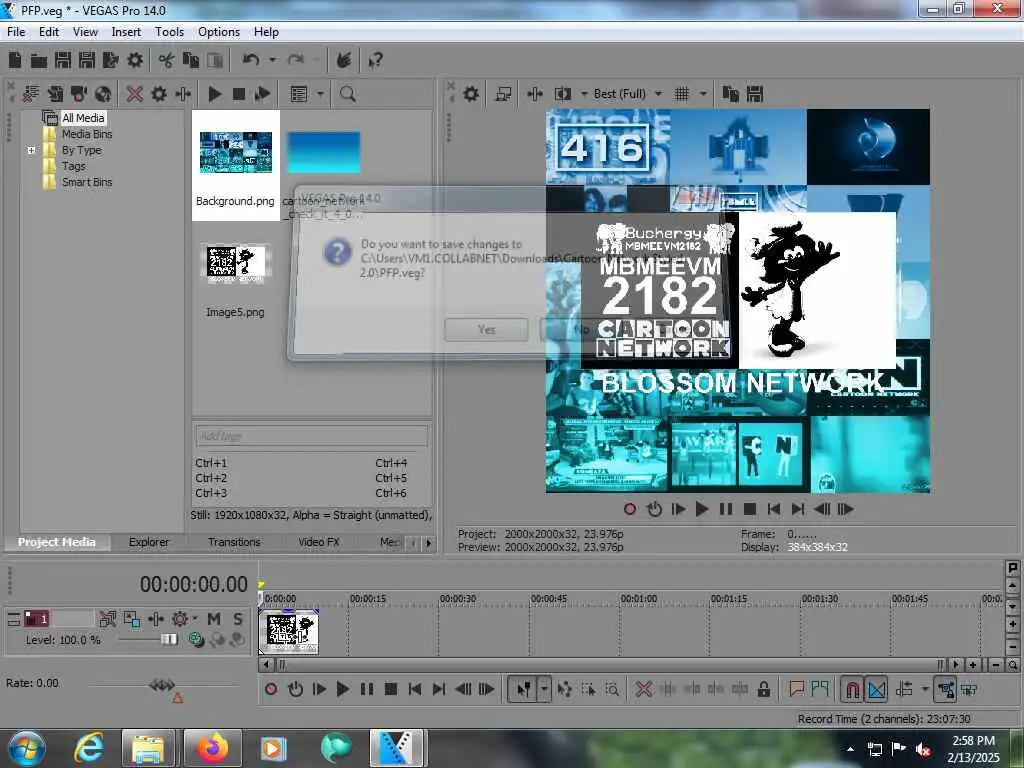This screenshot has width=1024, height=768.
Task: Open the Options menu
Action: (x=219, y=31)
